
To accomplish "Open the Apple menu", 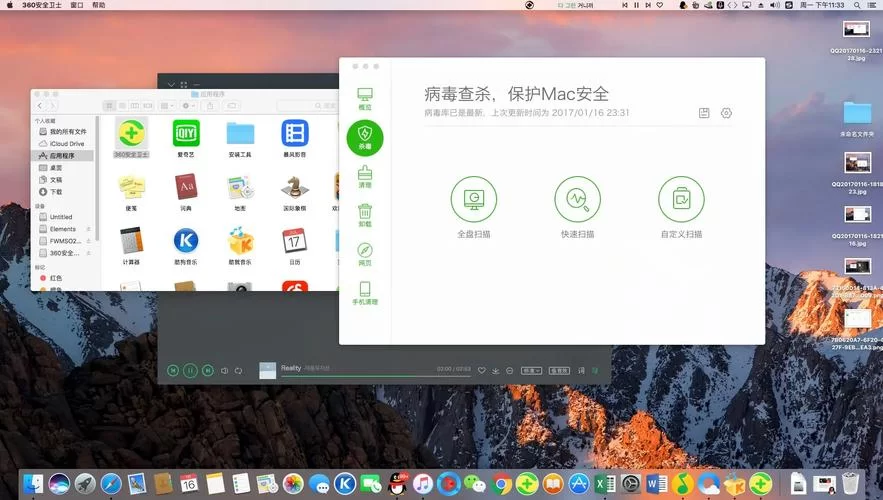I will pyautogui.click(x=10, y=5).
